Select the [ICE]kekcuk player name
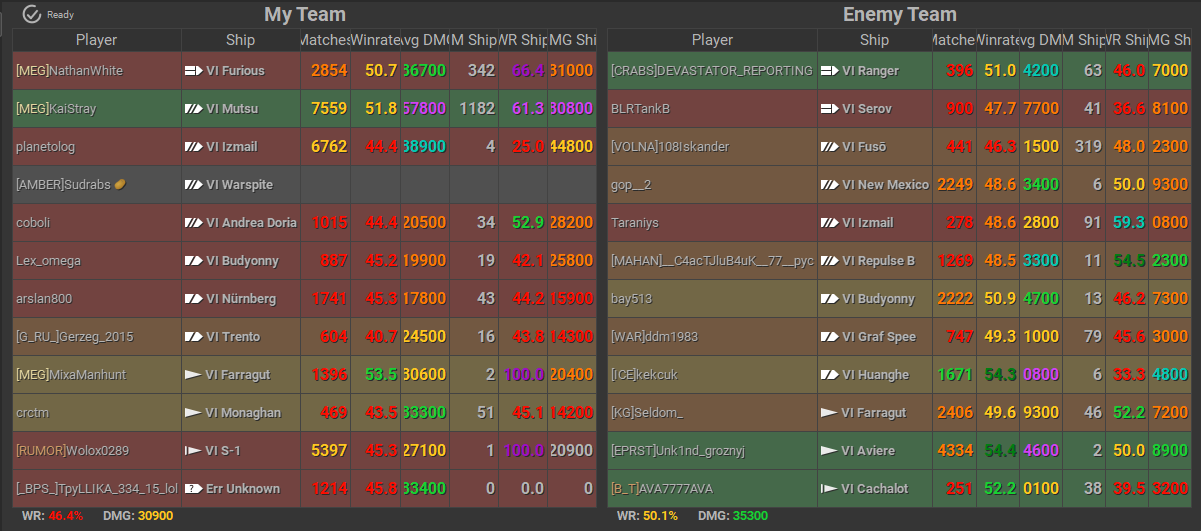Viewport: 1201px width, 531px height. point(644,375)
